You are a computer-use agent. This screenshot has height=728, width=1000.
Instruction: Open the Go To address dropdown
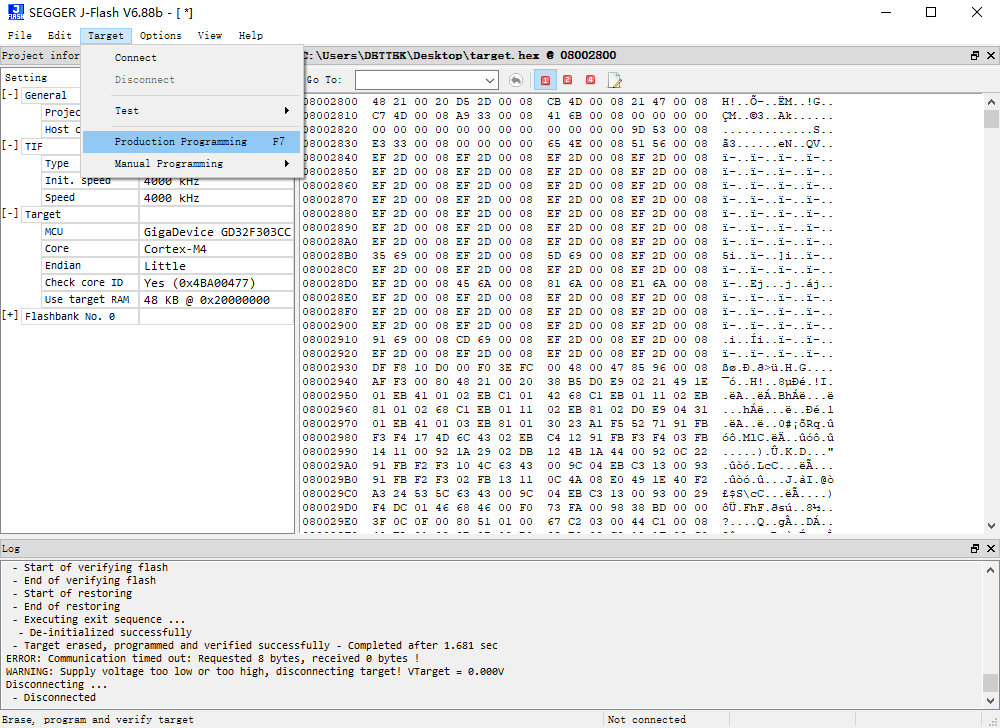(x=490, y=80)
